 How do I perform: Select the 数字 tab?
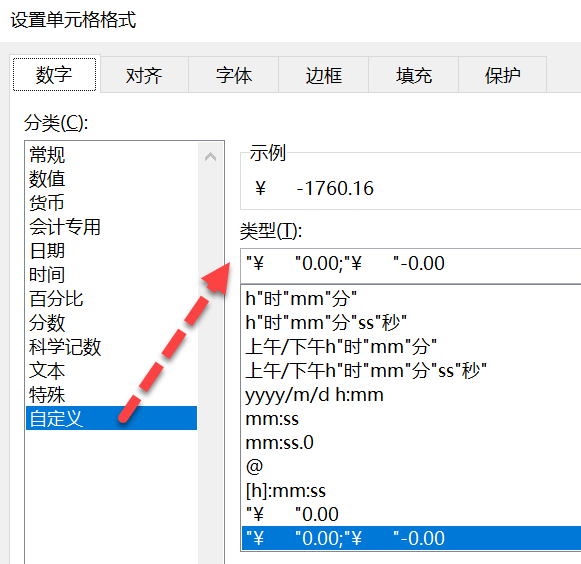tap(54, 74)
